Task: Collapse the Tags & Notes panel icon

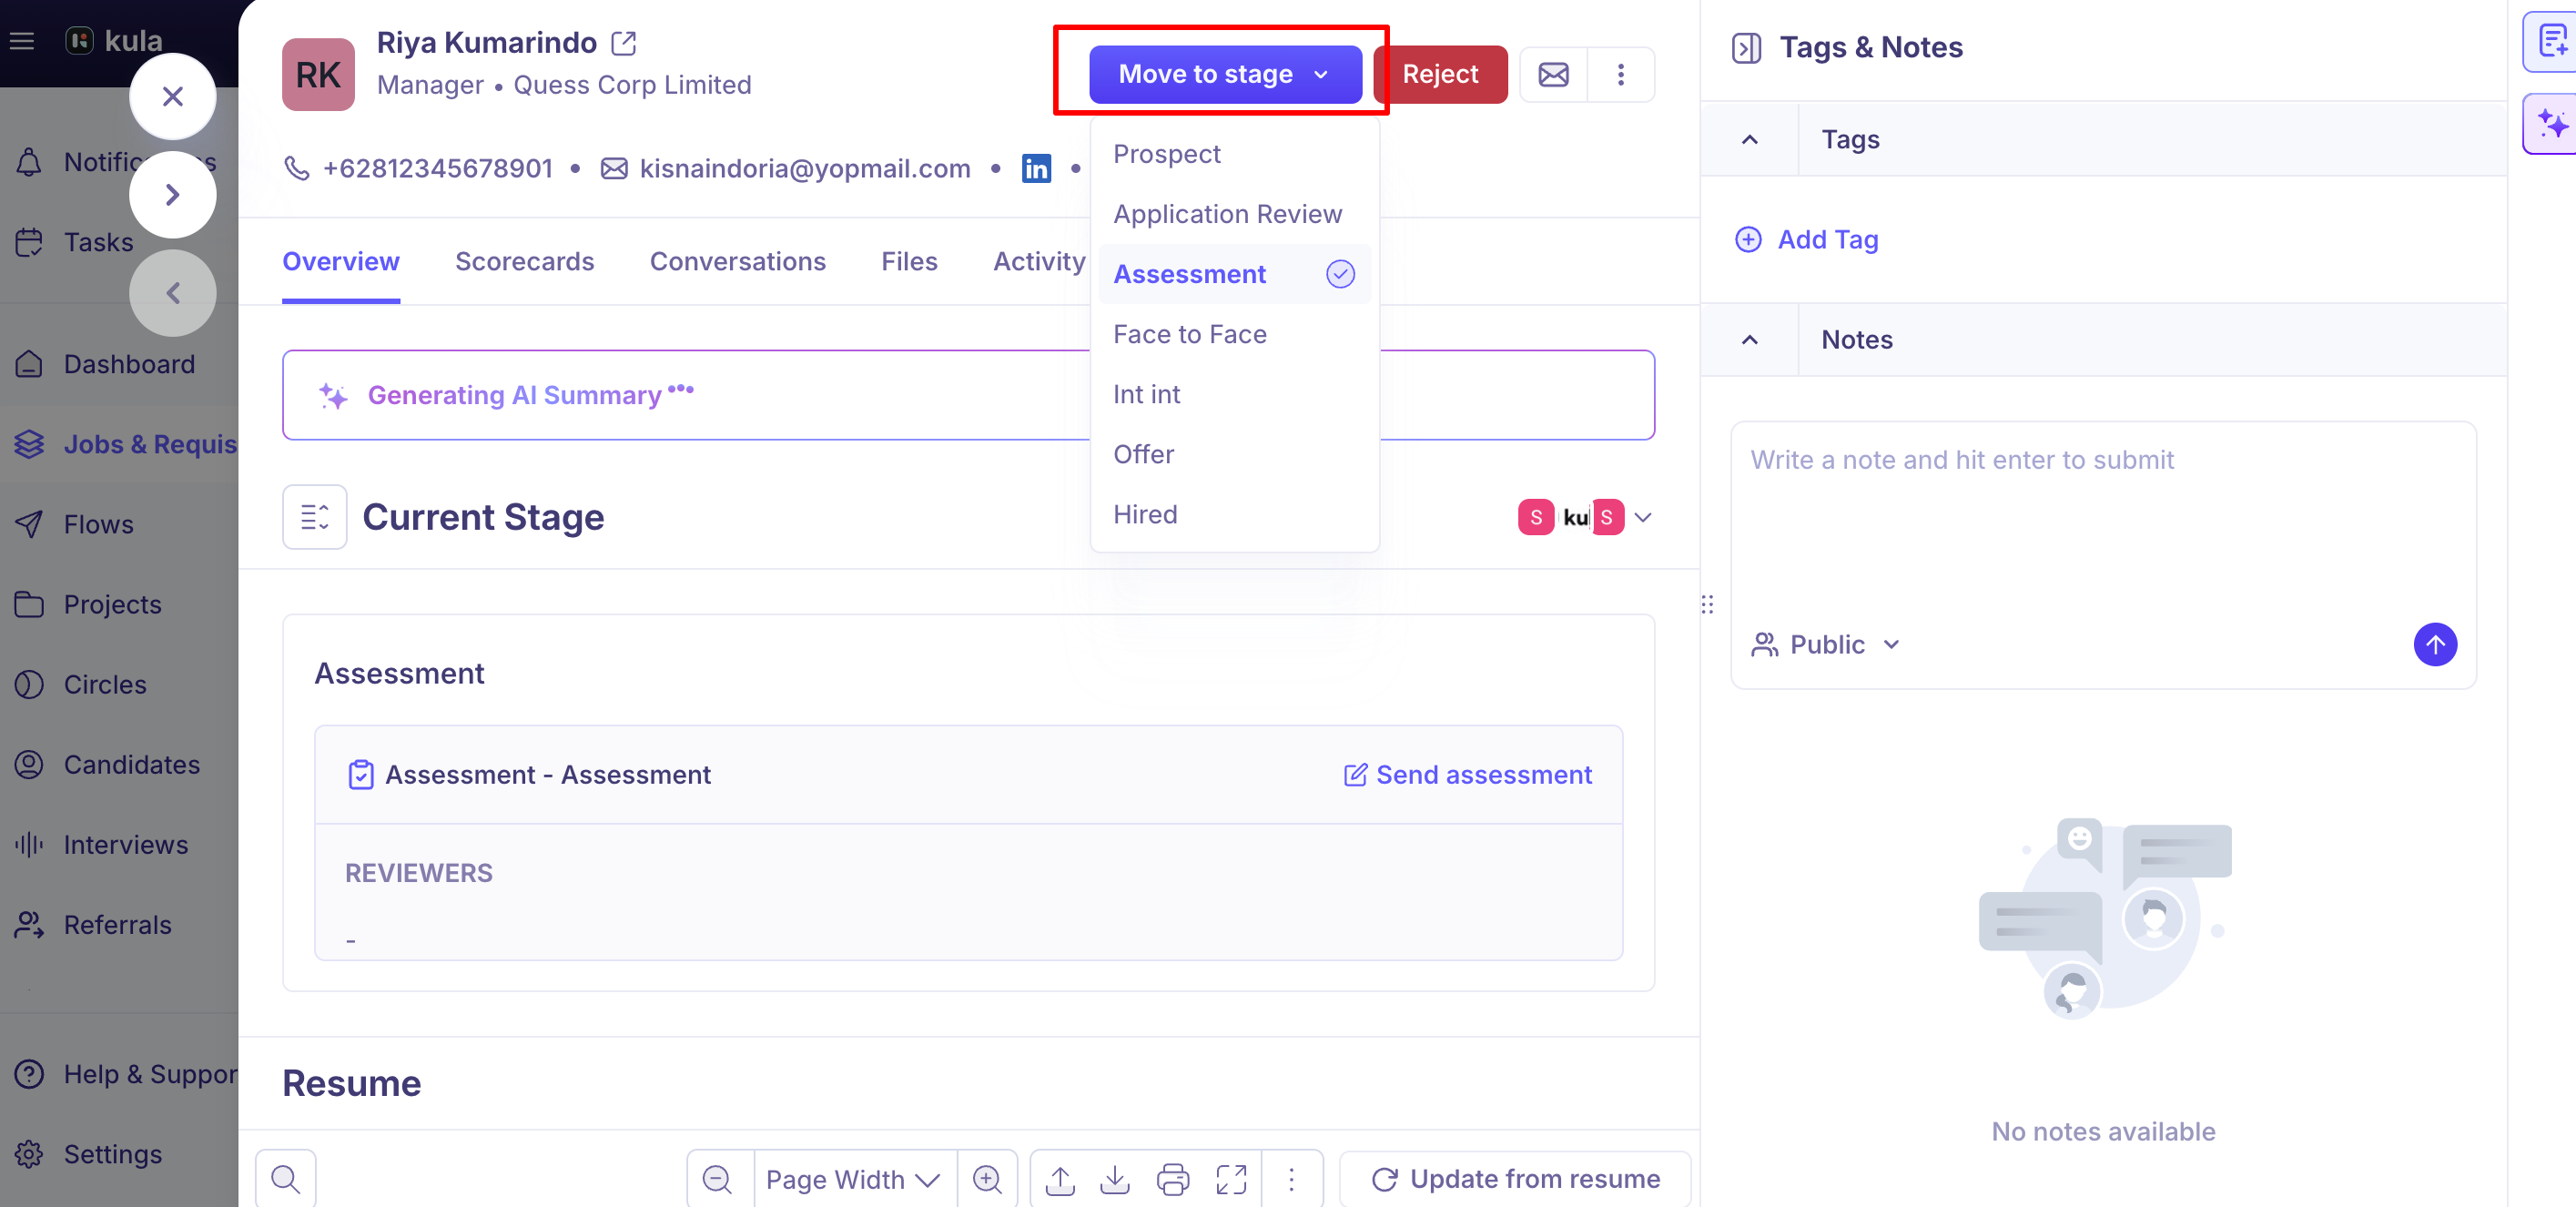Action: [1746, 48]
